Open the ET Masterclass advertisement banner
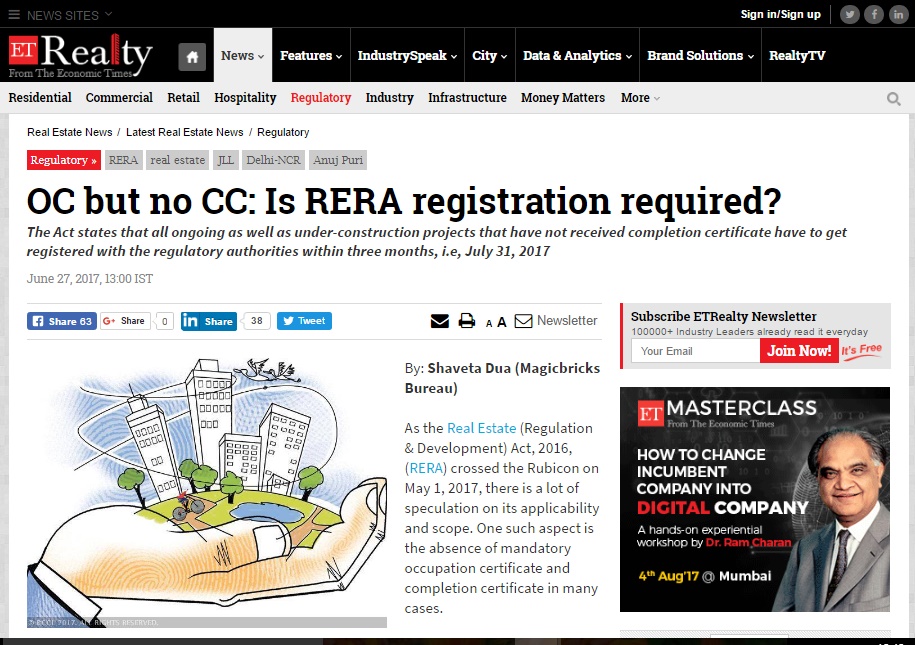 755,500
